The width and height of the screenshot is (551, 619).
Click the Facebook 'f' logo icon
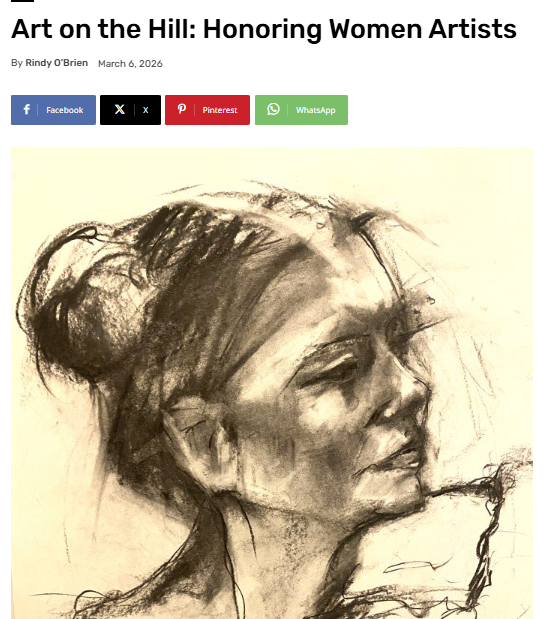point(26,109)
